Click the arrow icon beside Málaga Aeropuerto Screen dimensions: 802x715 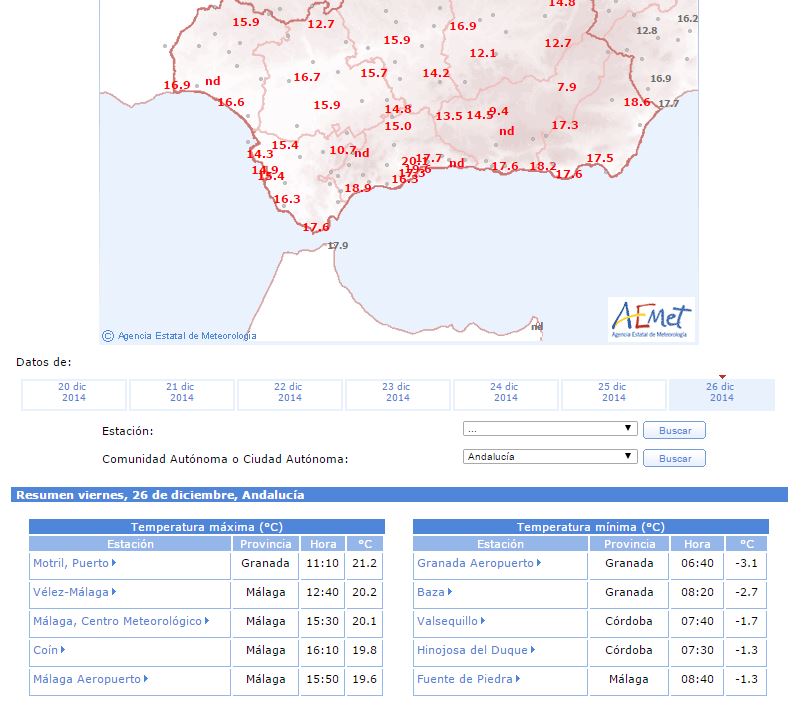(x=146, y=679)
